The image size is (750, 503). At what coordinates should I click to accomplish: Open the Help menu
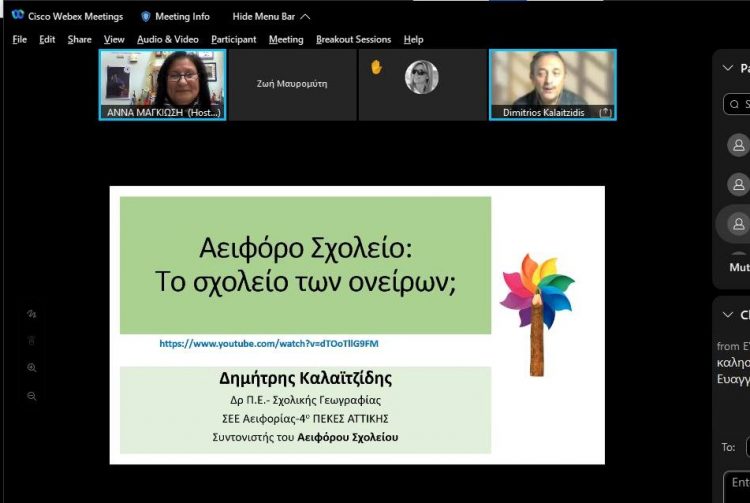click(x=413, y=40)
